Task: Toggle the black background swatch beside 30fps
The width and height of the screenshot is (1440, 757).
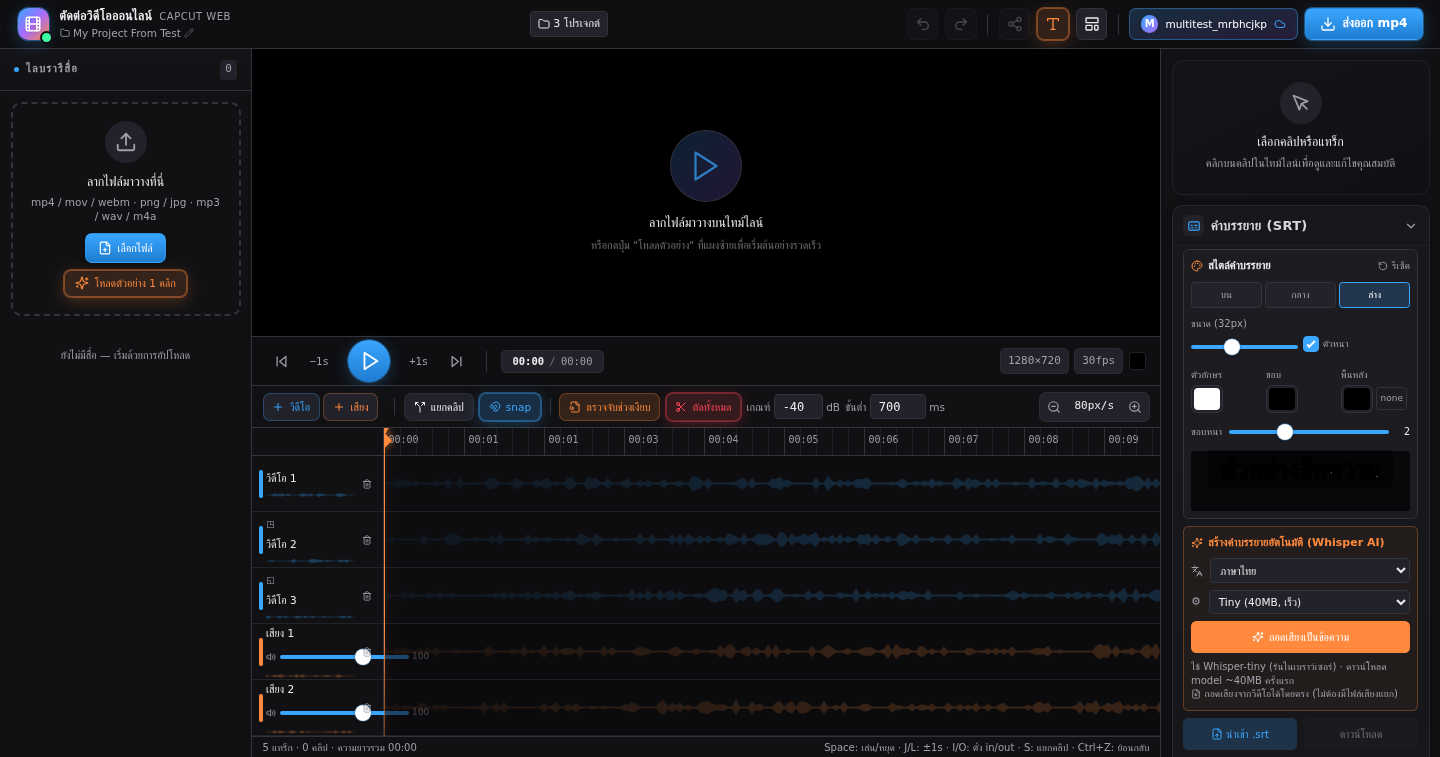Action: pyautogui.click(x=1138, y=361)
